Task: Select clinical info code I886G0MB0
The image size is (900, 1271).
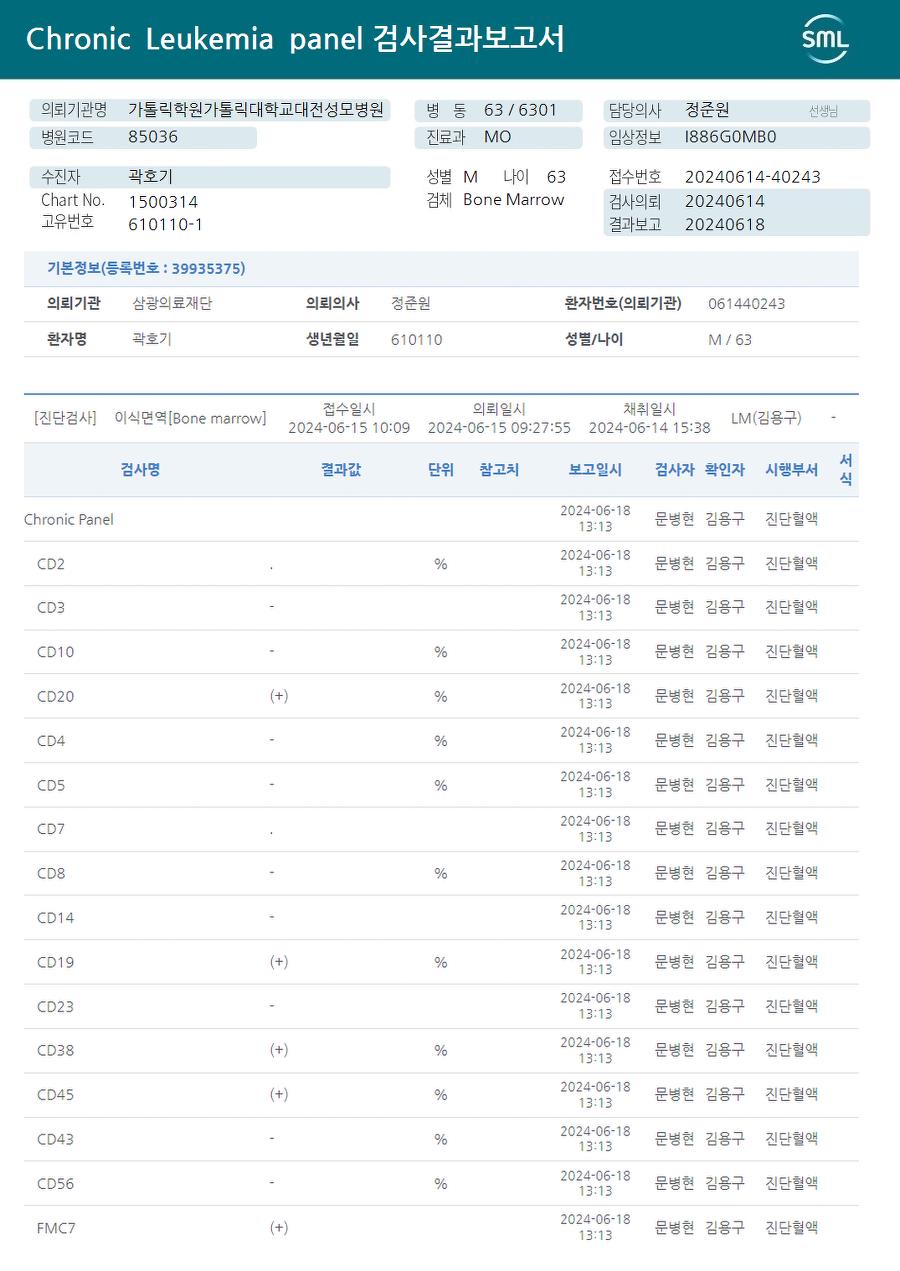Action: pyautogui.click(x=730, y=137)
